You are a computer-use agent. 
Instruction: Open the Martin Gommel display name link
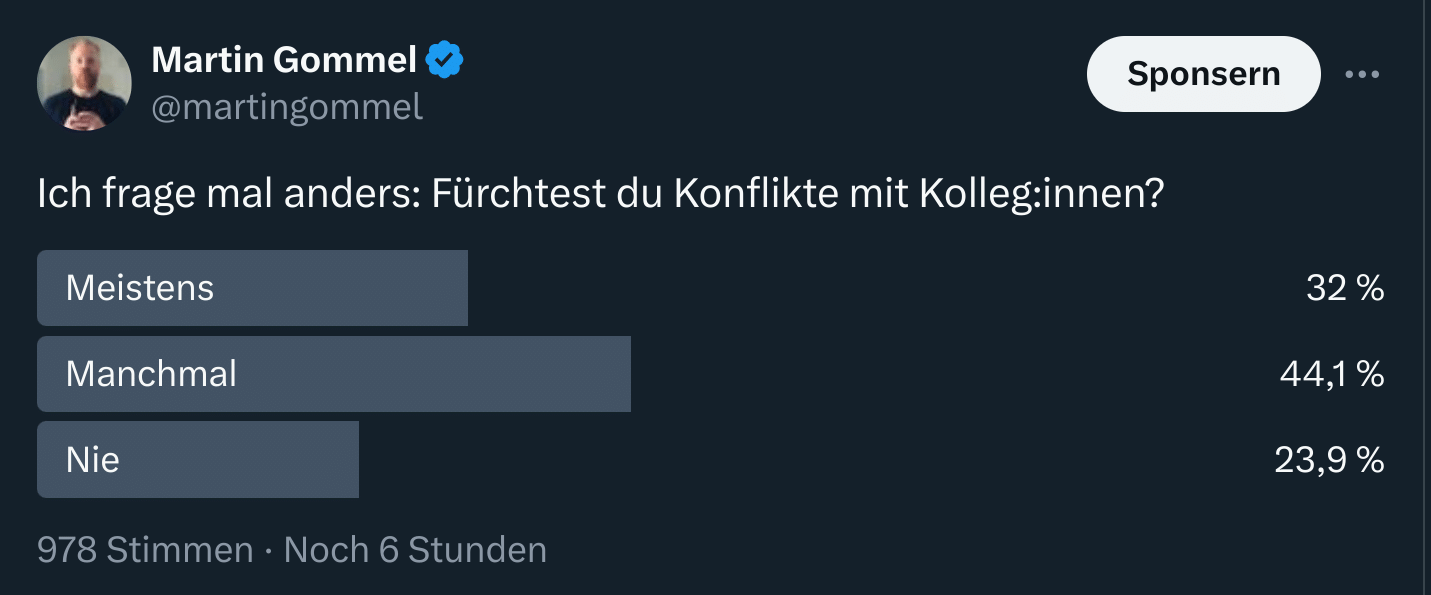283,61
